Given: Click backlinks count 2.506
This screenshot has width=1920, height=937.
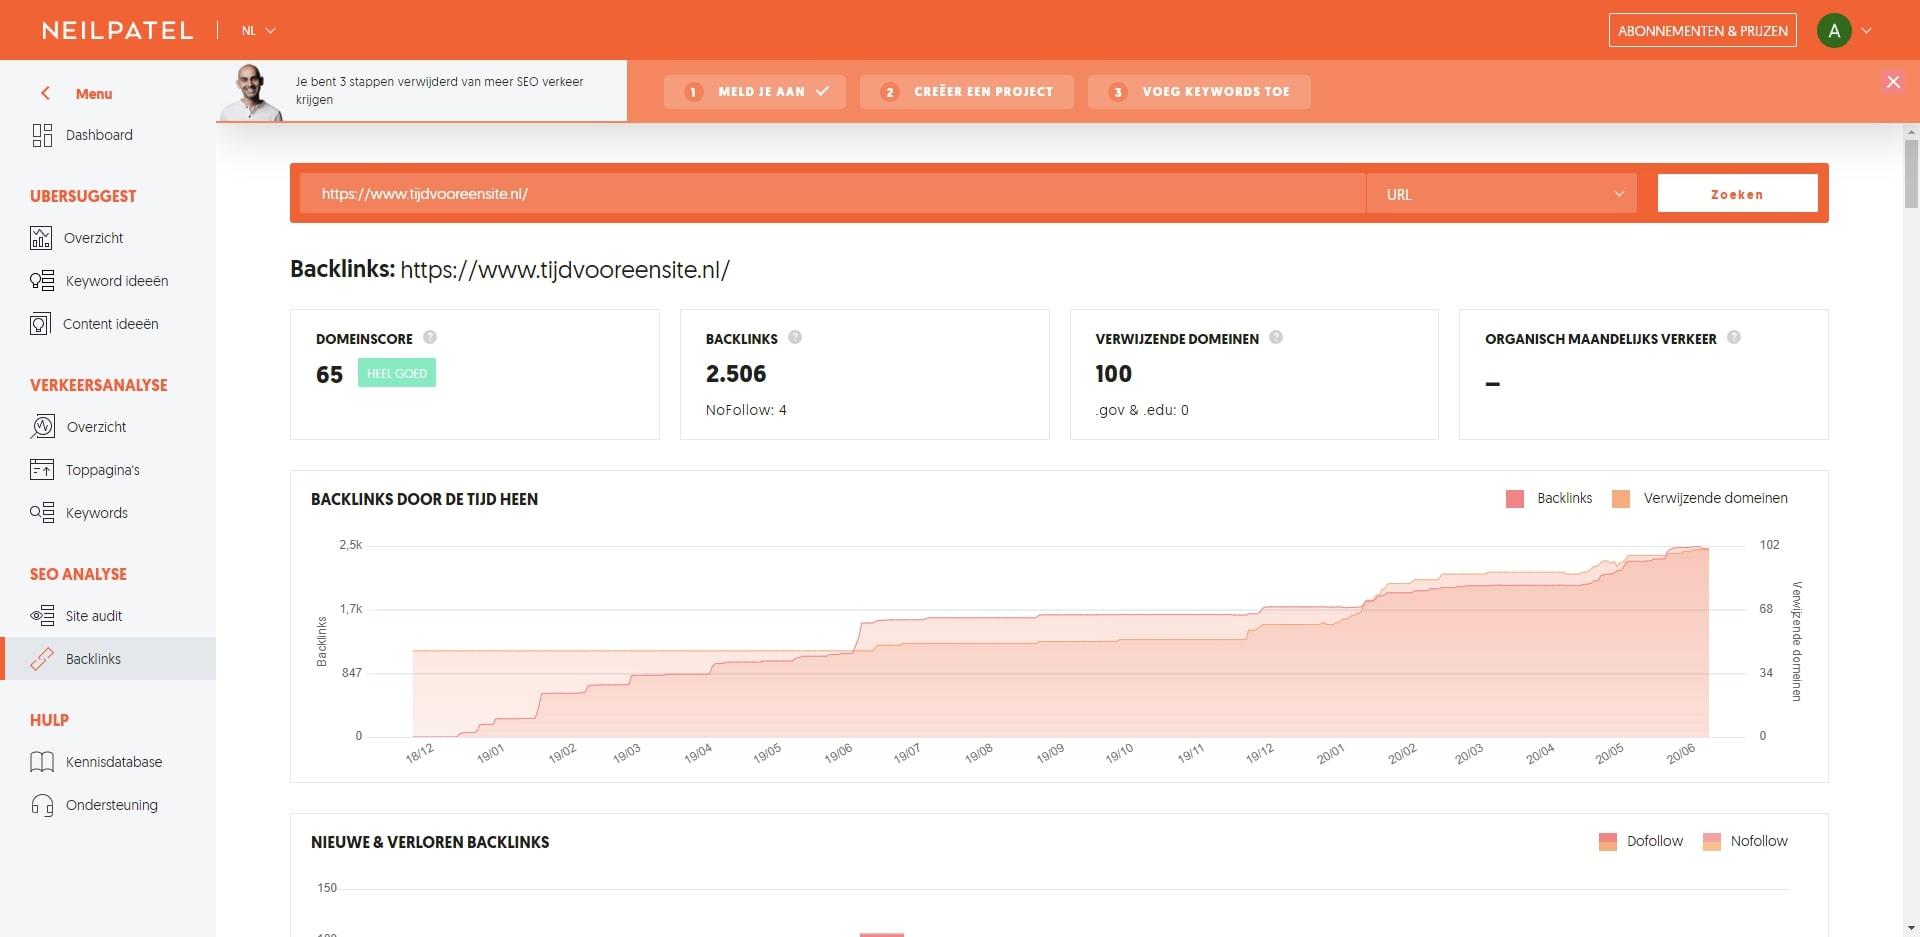Looking at the screenshot, I should tap(736, 374).
